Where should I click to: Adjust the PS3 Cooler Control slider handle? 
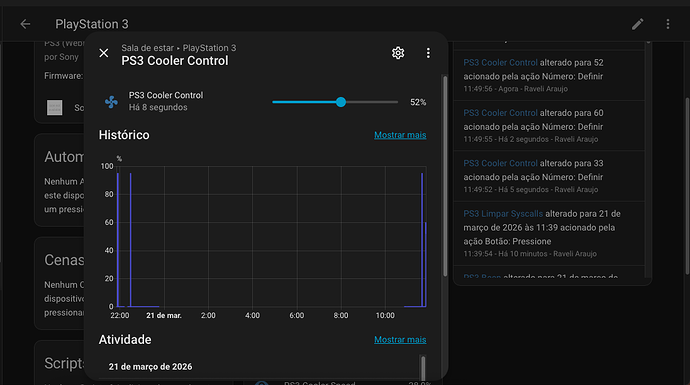click(341, 102)
